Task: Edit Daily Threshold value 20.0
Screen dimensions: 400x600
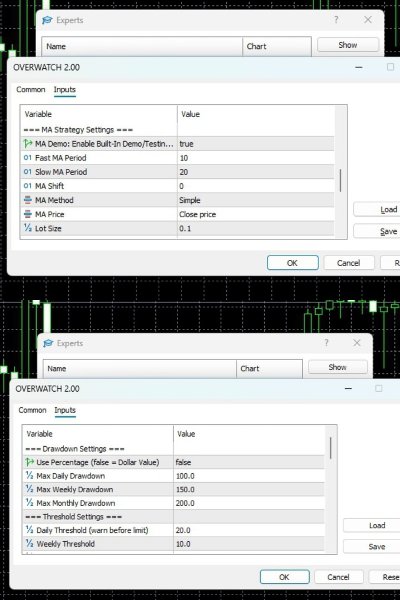Action: [249, 530]
